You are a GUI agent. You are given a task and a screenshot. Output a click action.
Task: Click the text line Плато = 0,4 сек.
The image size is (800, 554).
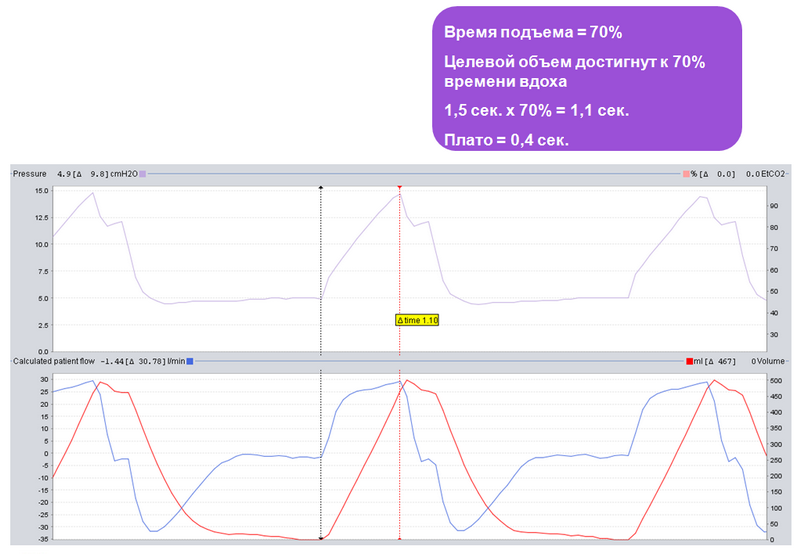[506, 139]
